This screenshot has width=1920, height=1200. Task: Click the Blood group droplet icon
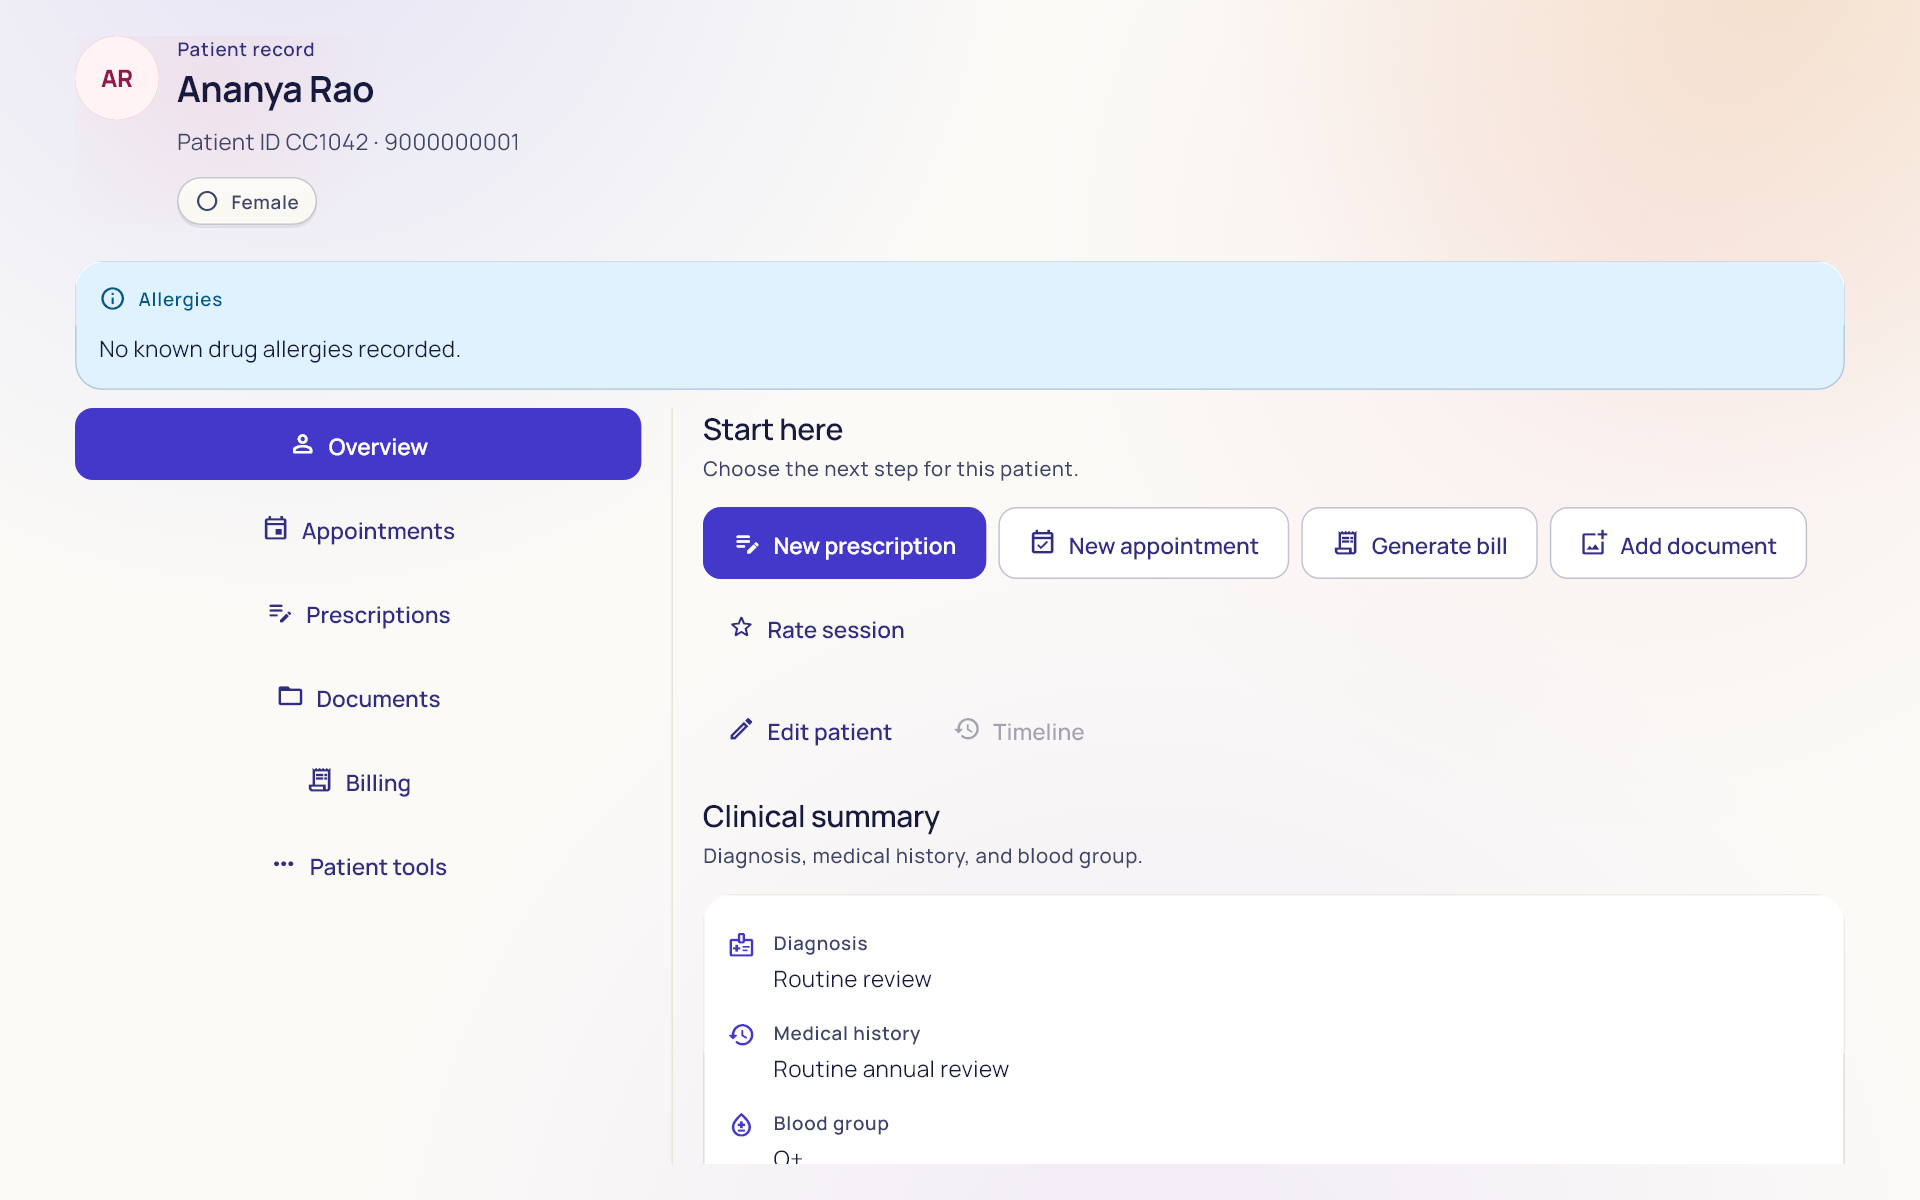pyautogui.click(x=741, y=1125)
